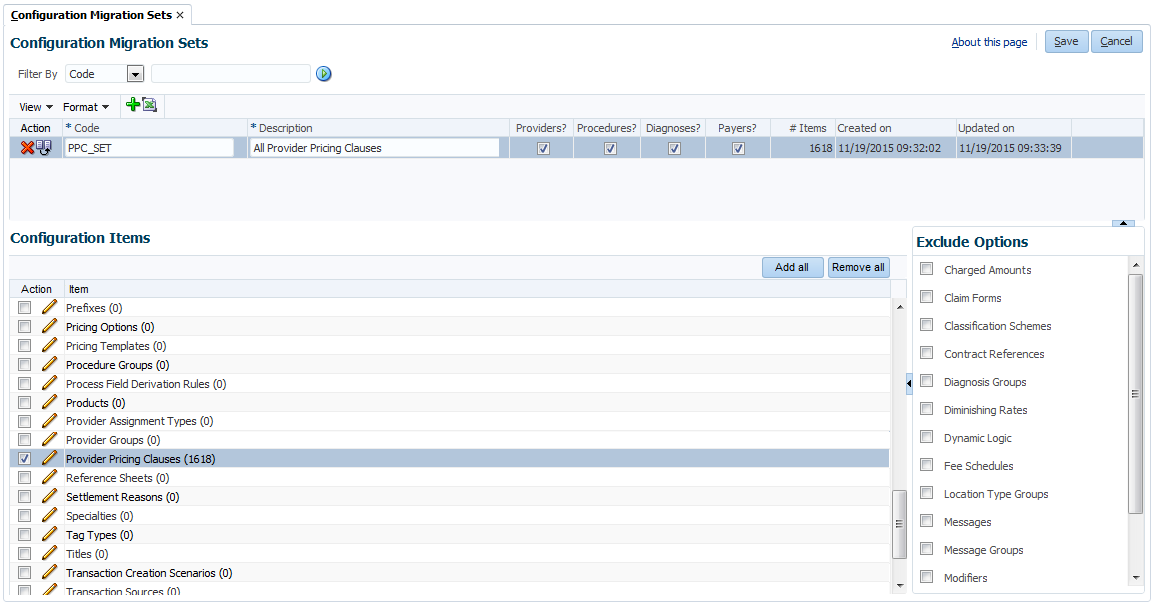Toggle Providers? checkbox for PPC_SET
This screenshot has width=1155, height=605.
pyautogui.click(x=544, y=148)
